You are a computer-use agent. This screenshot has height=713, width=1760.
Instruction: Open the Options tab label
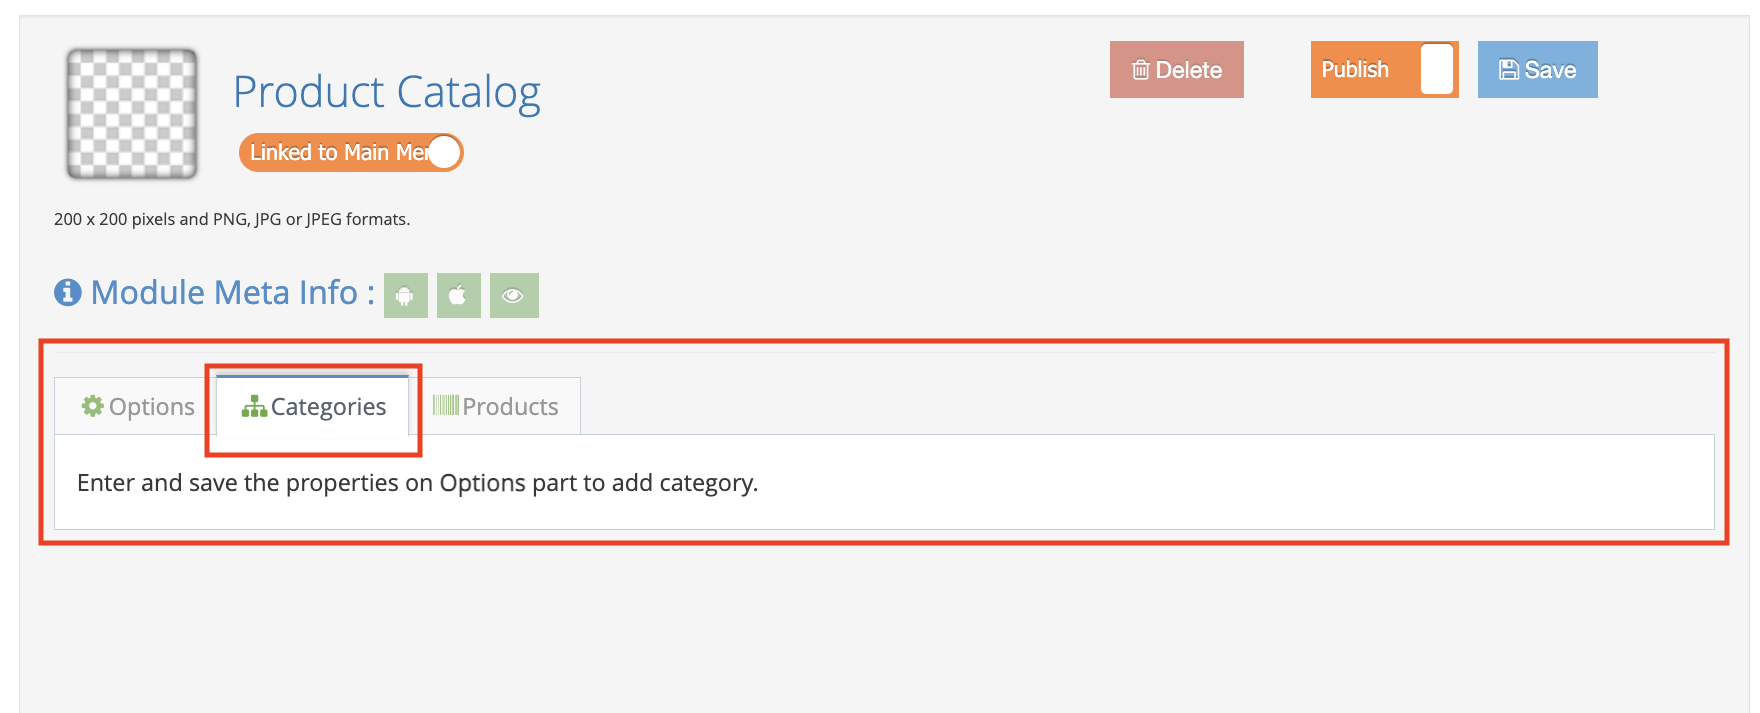point(152,407)
